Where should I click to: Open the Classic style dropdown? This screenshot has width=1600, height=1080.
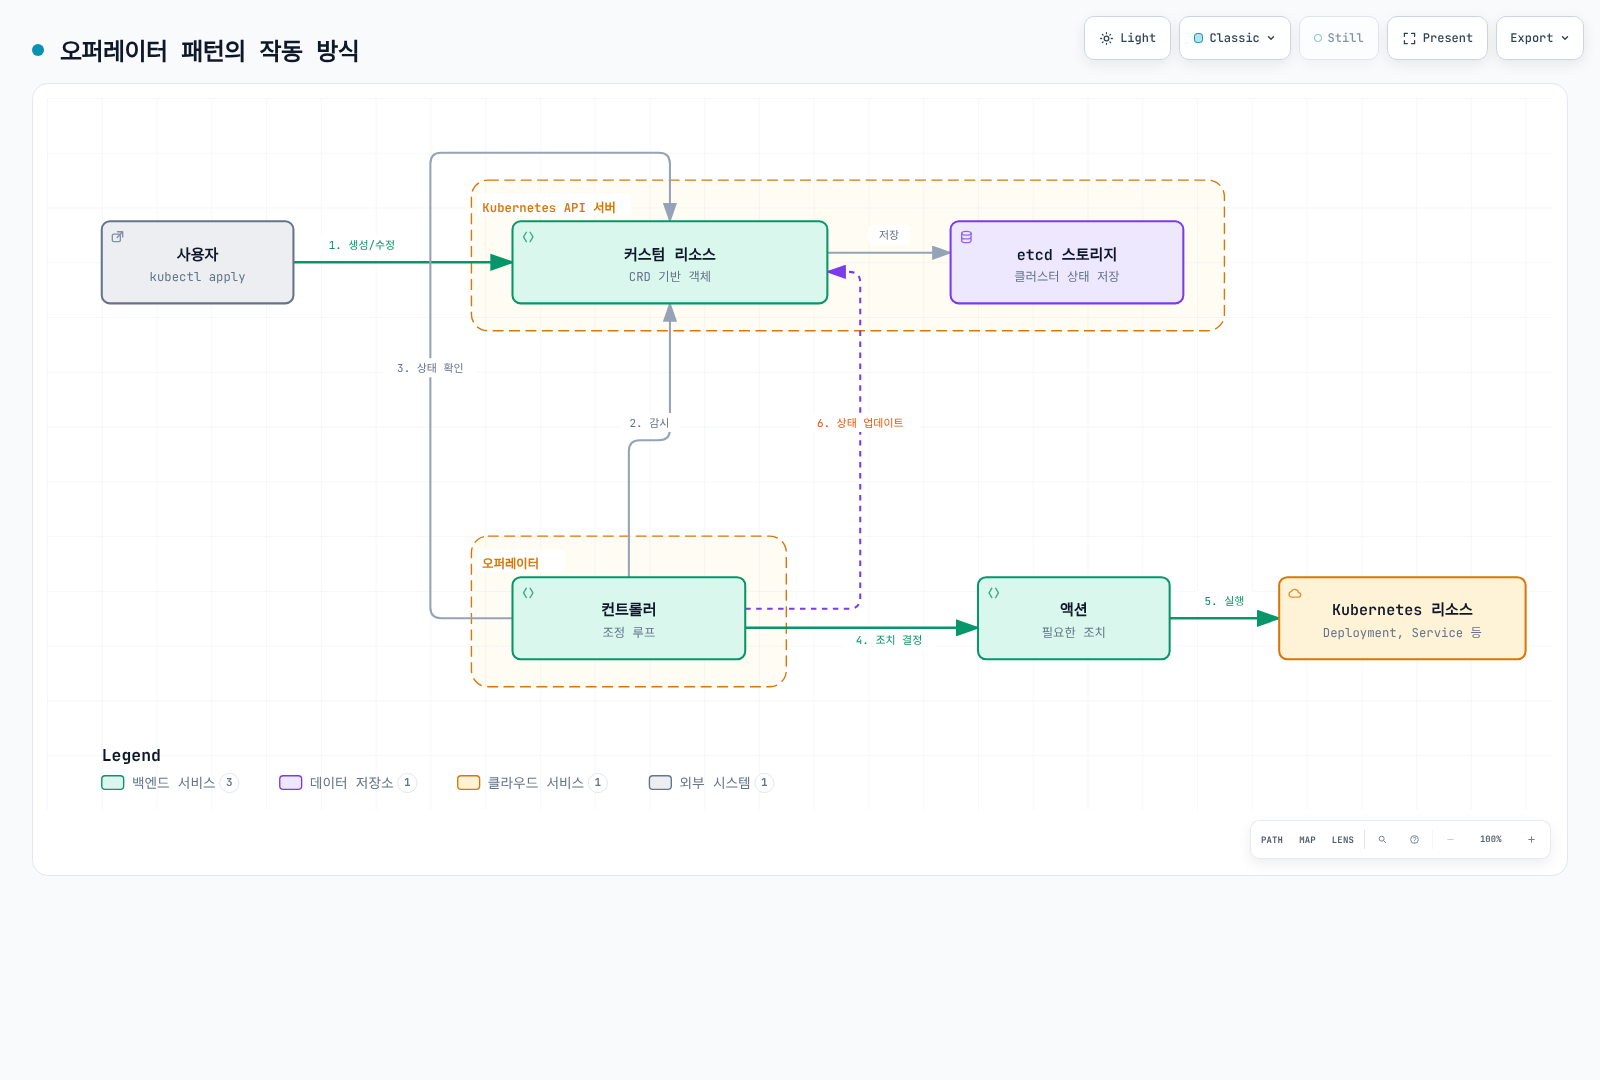tap(1235, 38)
